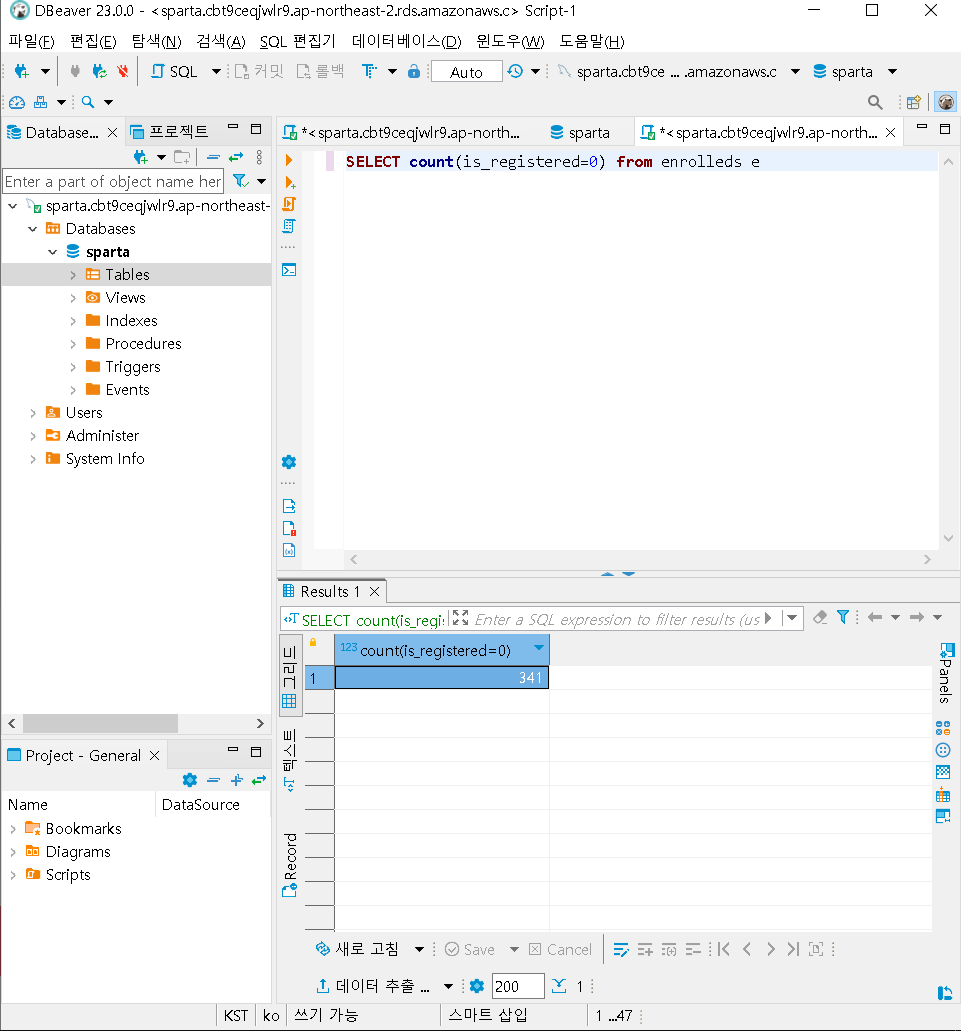Click the Save button in results
This screenshot has height=1031, width=961.
pos(470,949)
